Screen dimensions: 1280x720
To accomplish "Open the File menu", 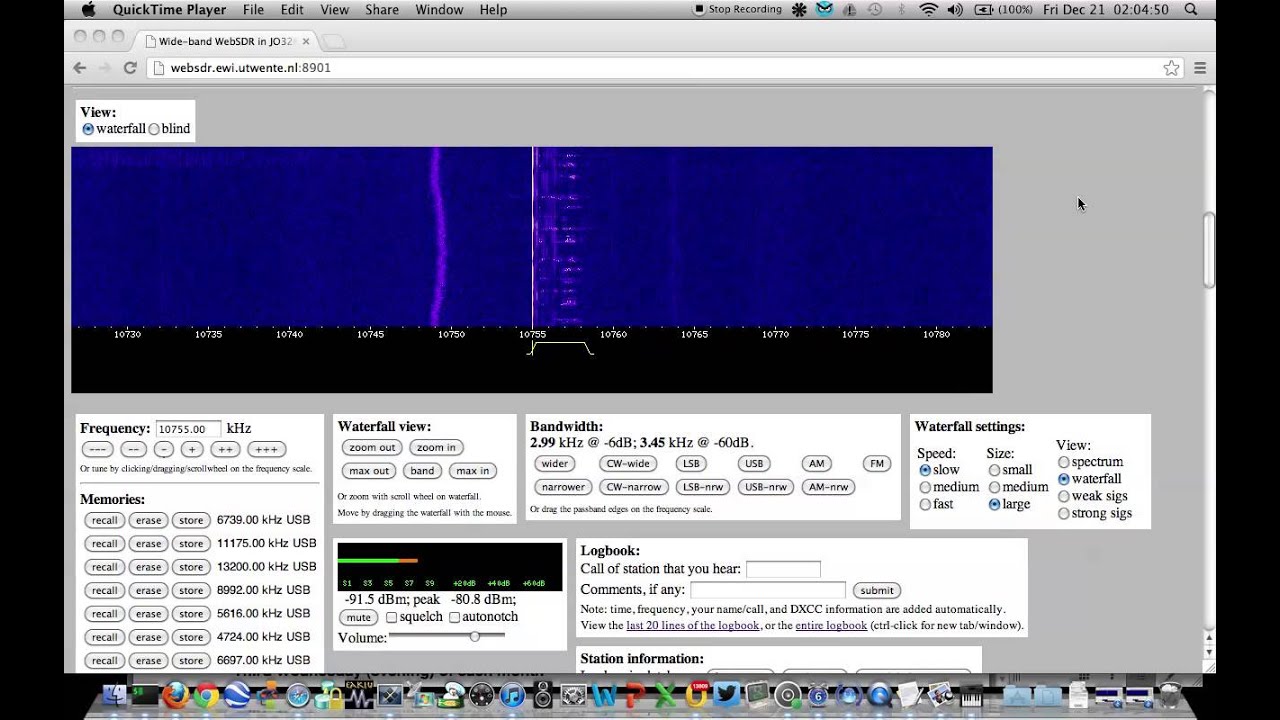I will [x=253, y=9].
